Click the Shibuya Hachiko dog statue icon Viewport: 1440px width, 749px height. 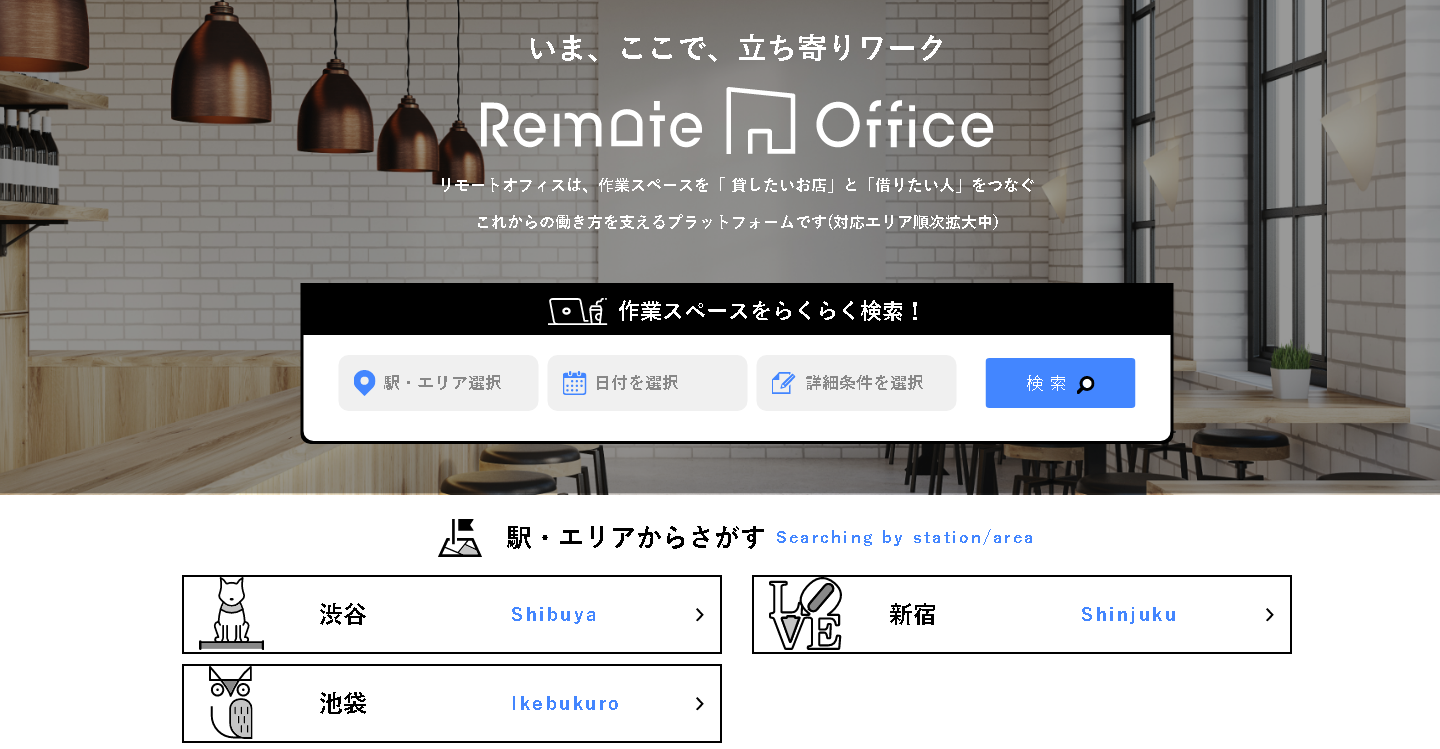pos(231,614)
